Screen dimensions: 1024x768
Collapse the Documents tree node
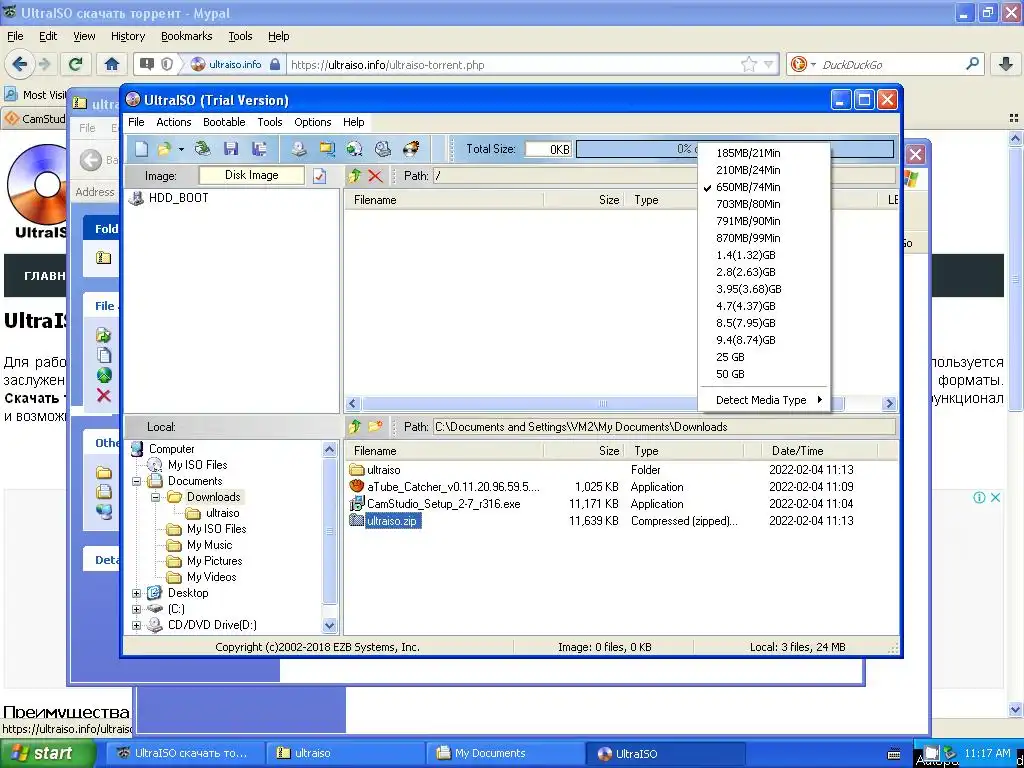(136, 481)
